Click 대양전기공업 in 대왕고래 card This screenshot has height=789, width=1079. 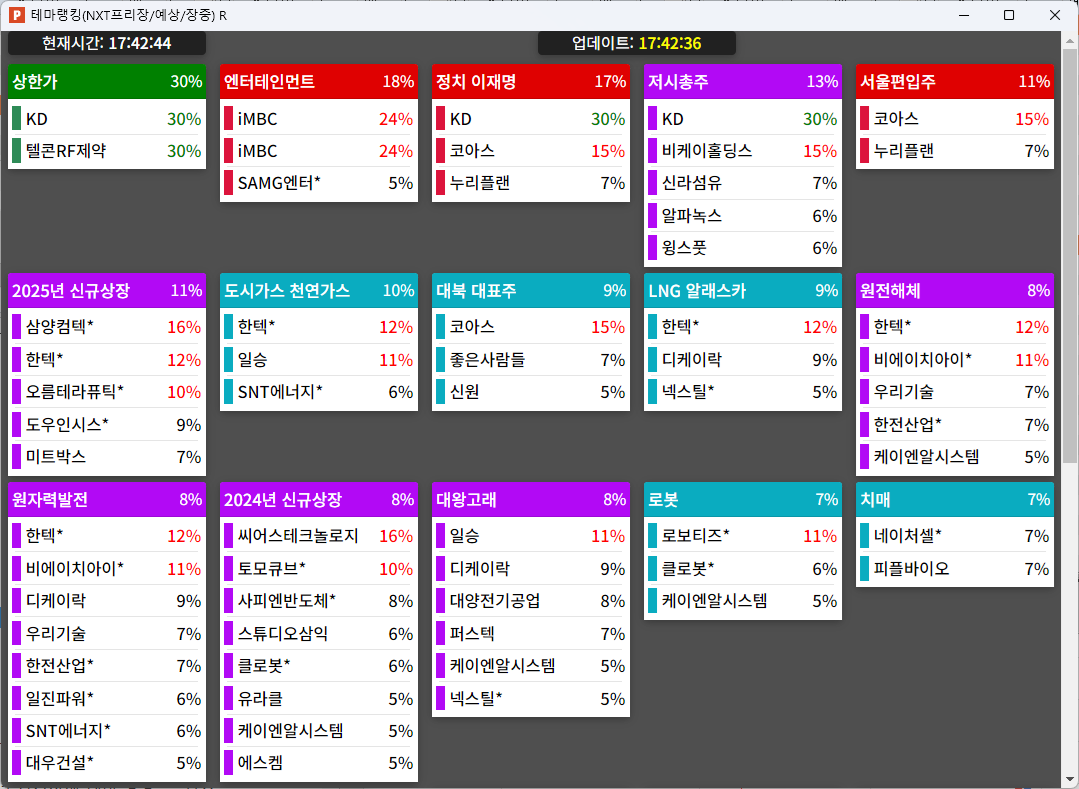pos(531,601)
